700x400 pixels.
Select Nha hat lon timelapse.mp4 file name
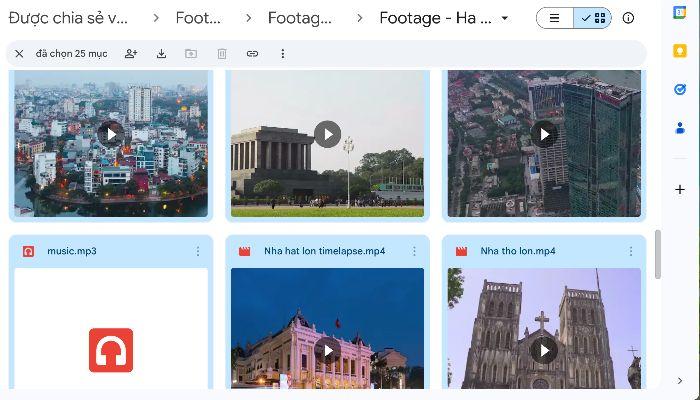coord(325,251)
